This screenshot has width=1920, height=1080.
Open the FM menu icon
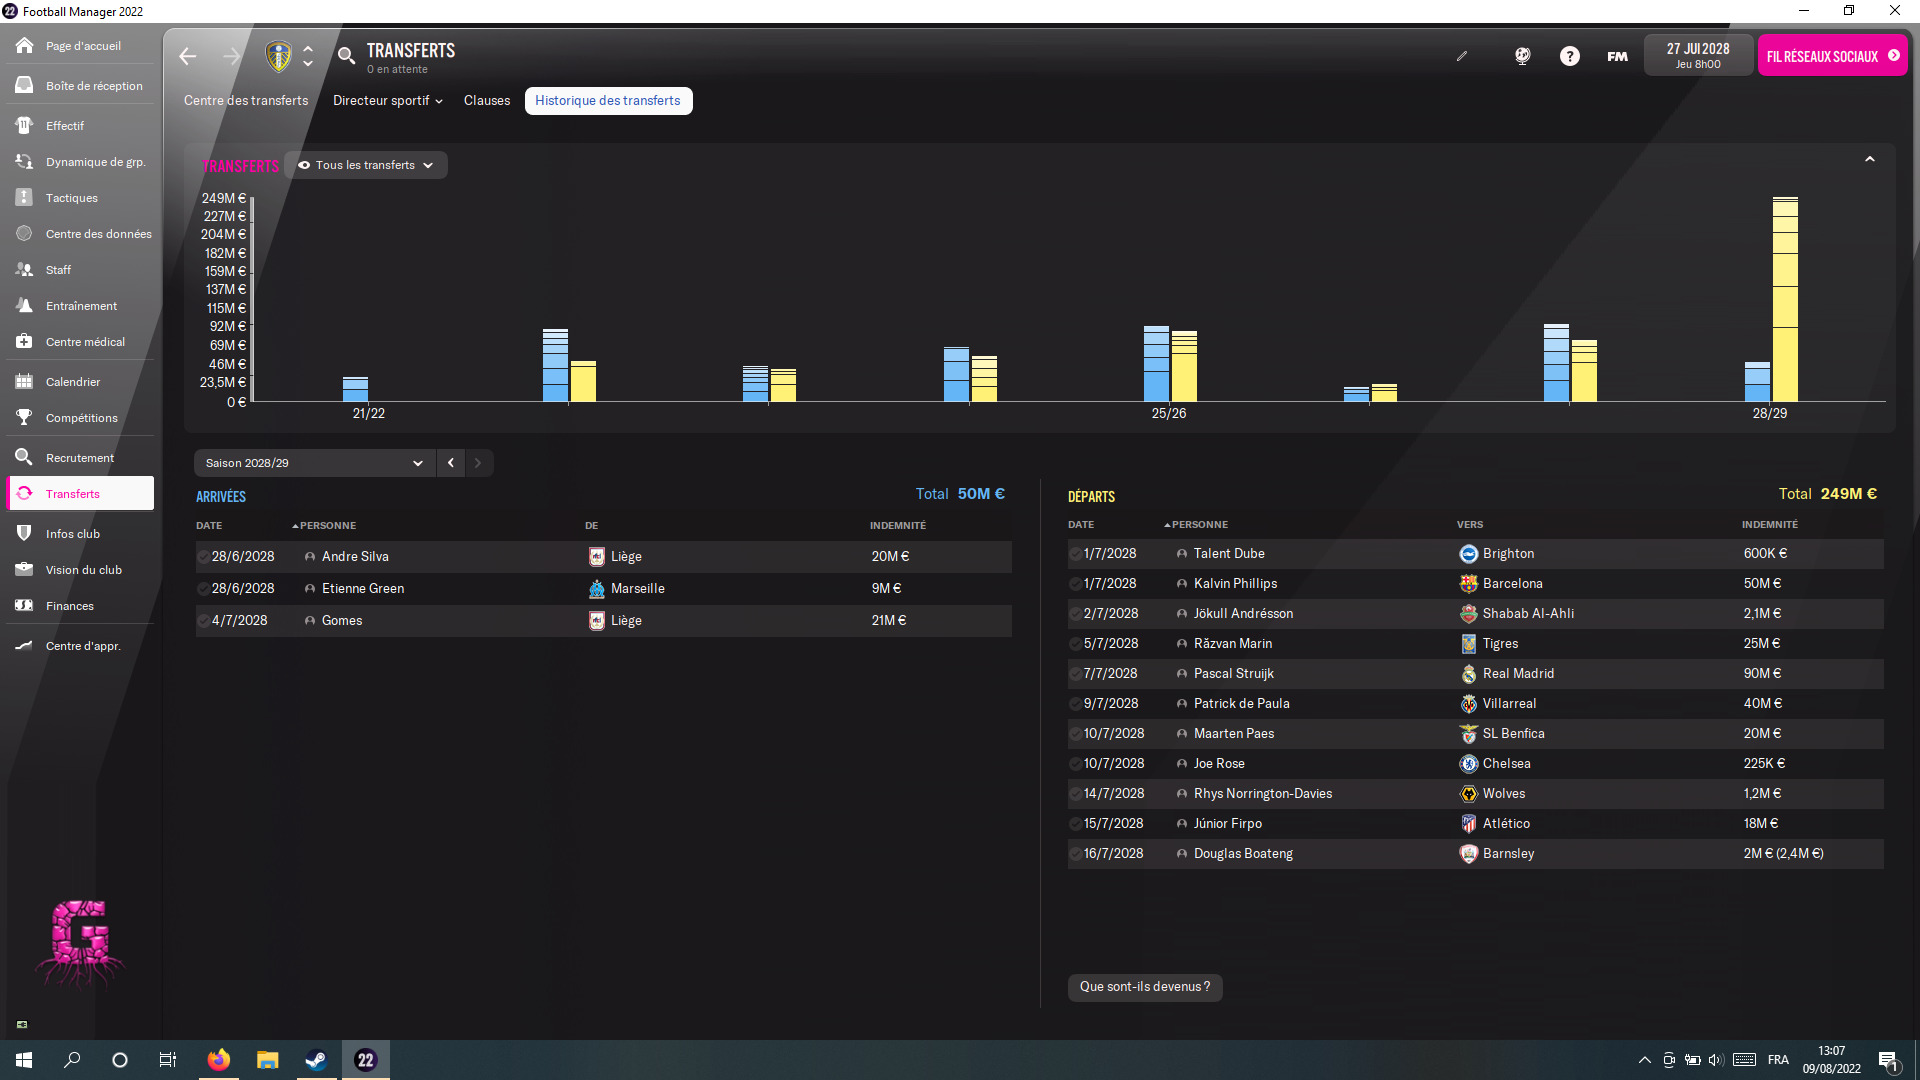[x=1617, y=56]
